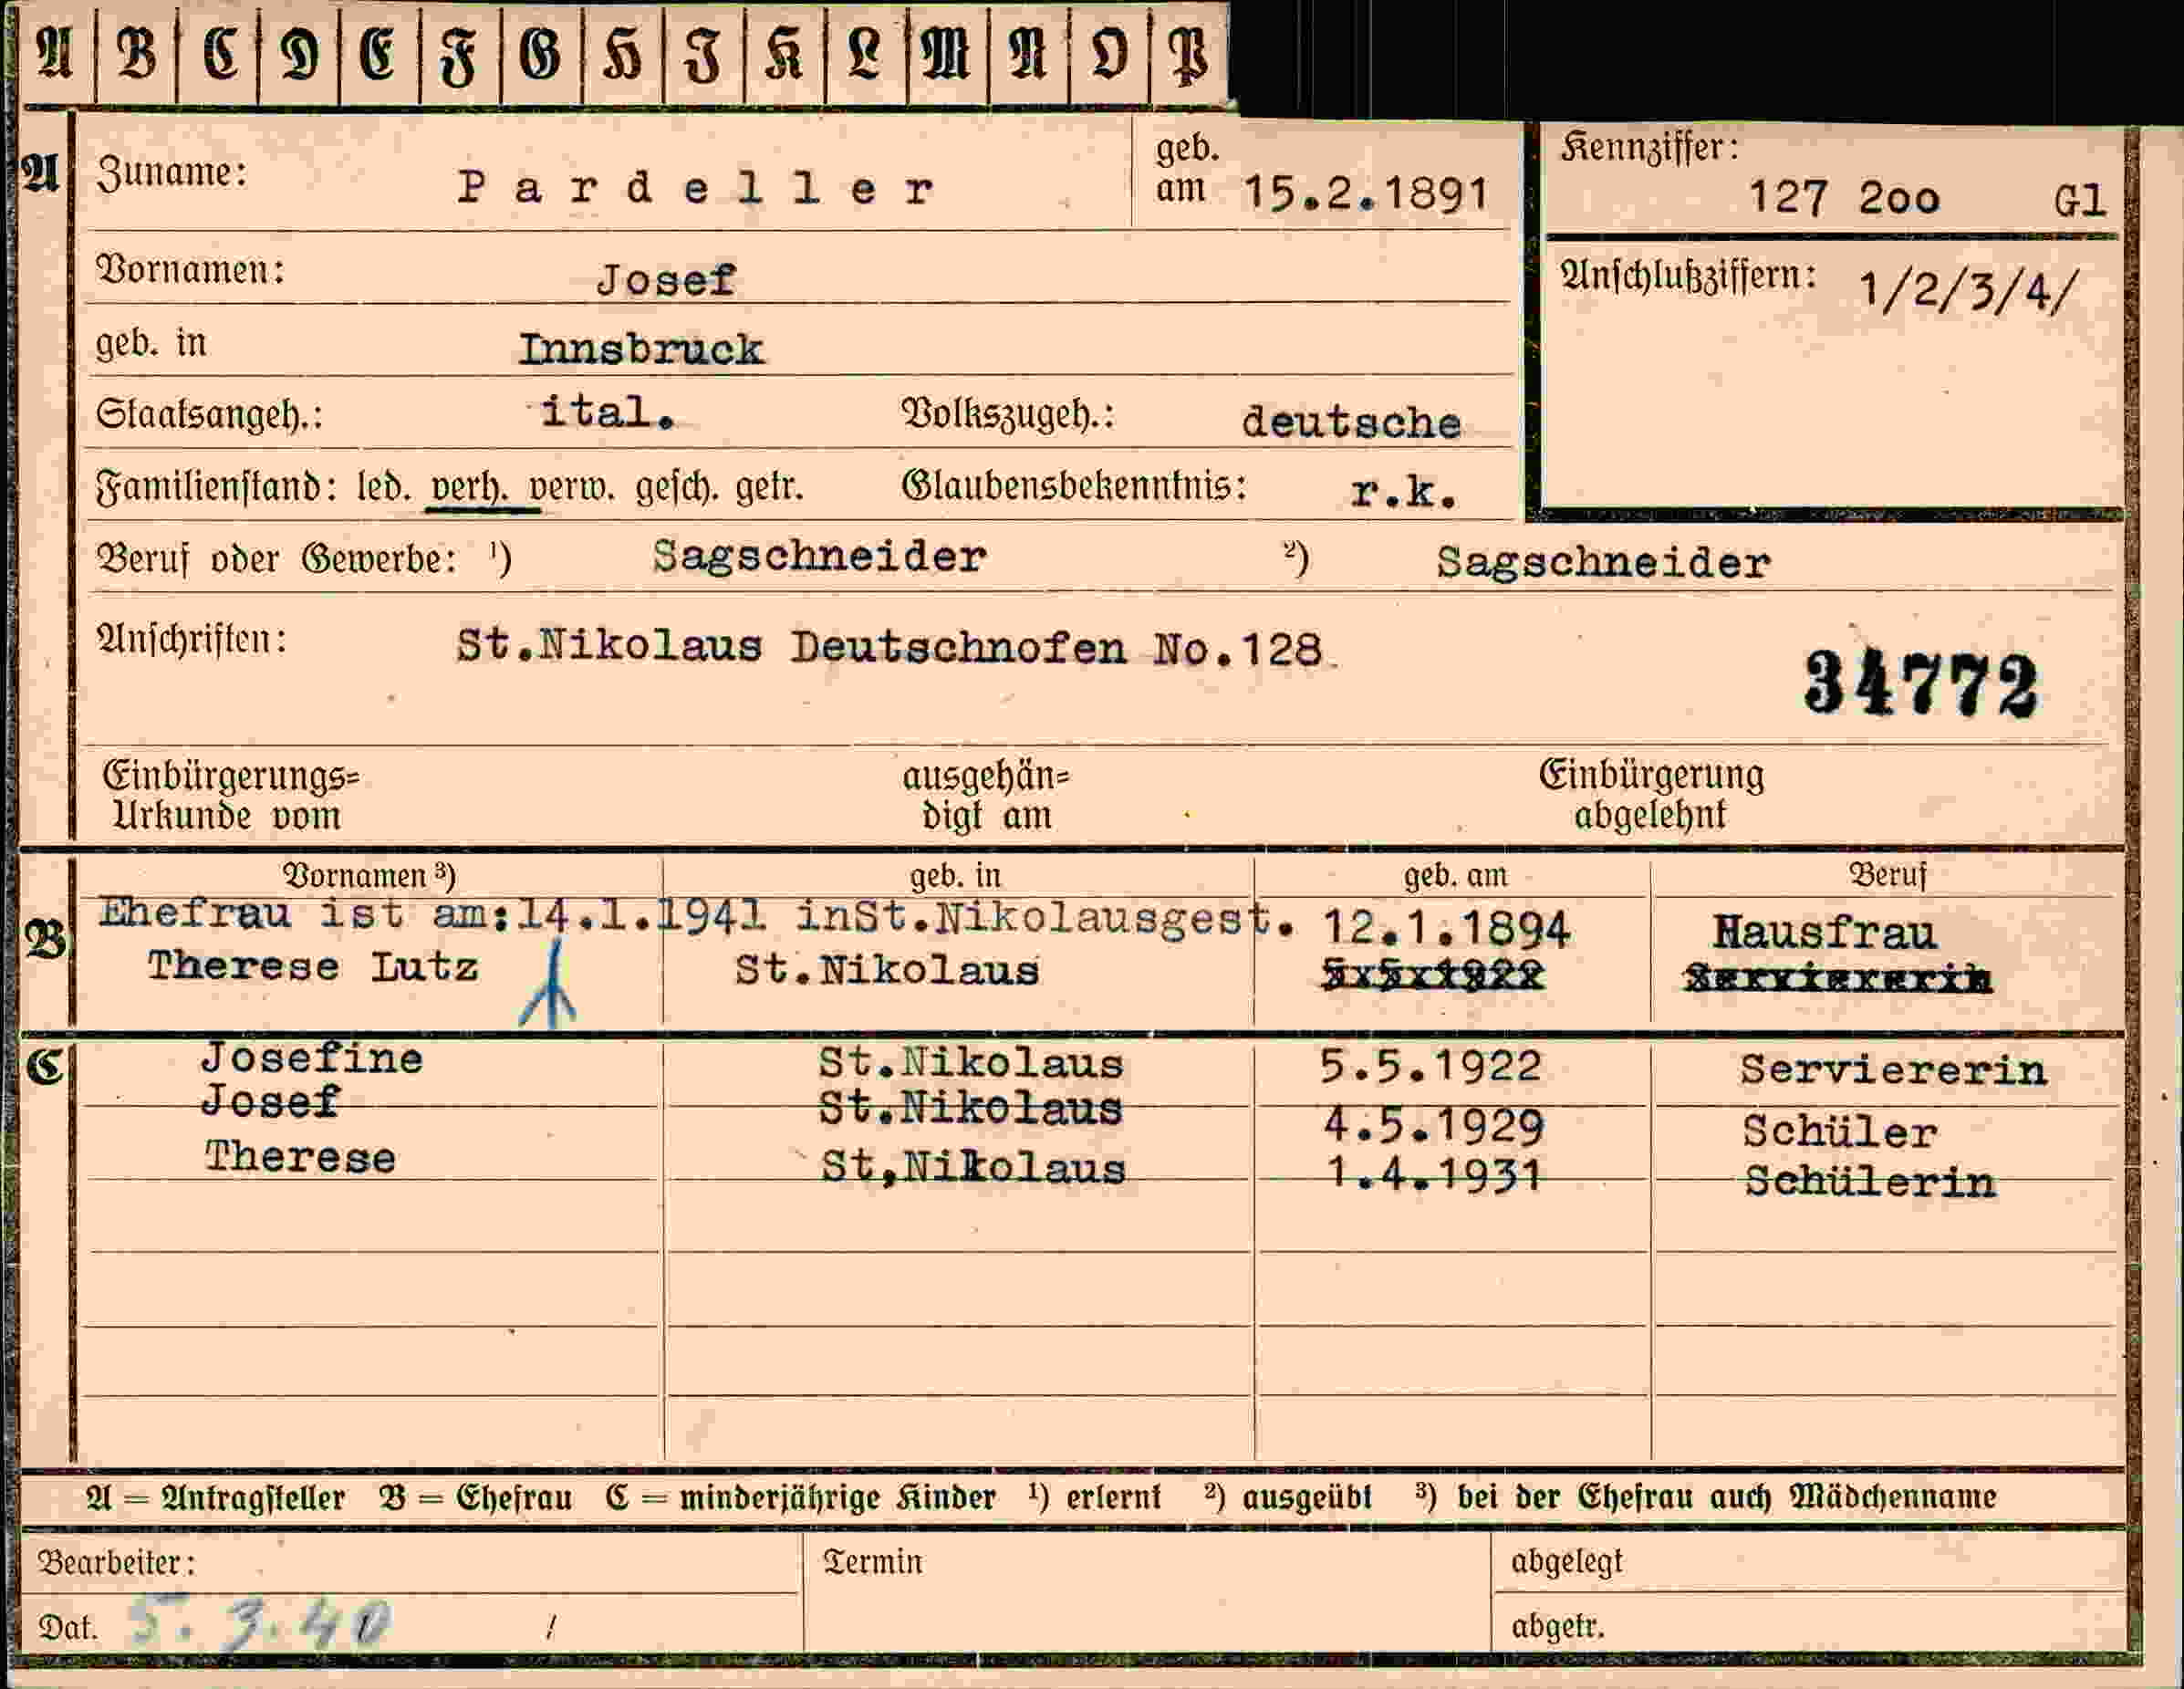Viewport: 2184px width, 1689px height.
Task: Click the learned occupation Sagschneider
Action: tap(820, 557)
